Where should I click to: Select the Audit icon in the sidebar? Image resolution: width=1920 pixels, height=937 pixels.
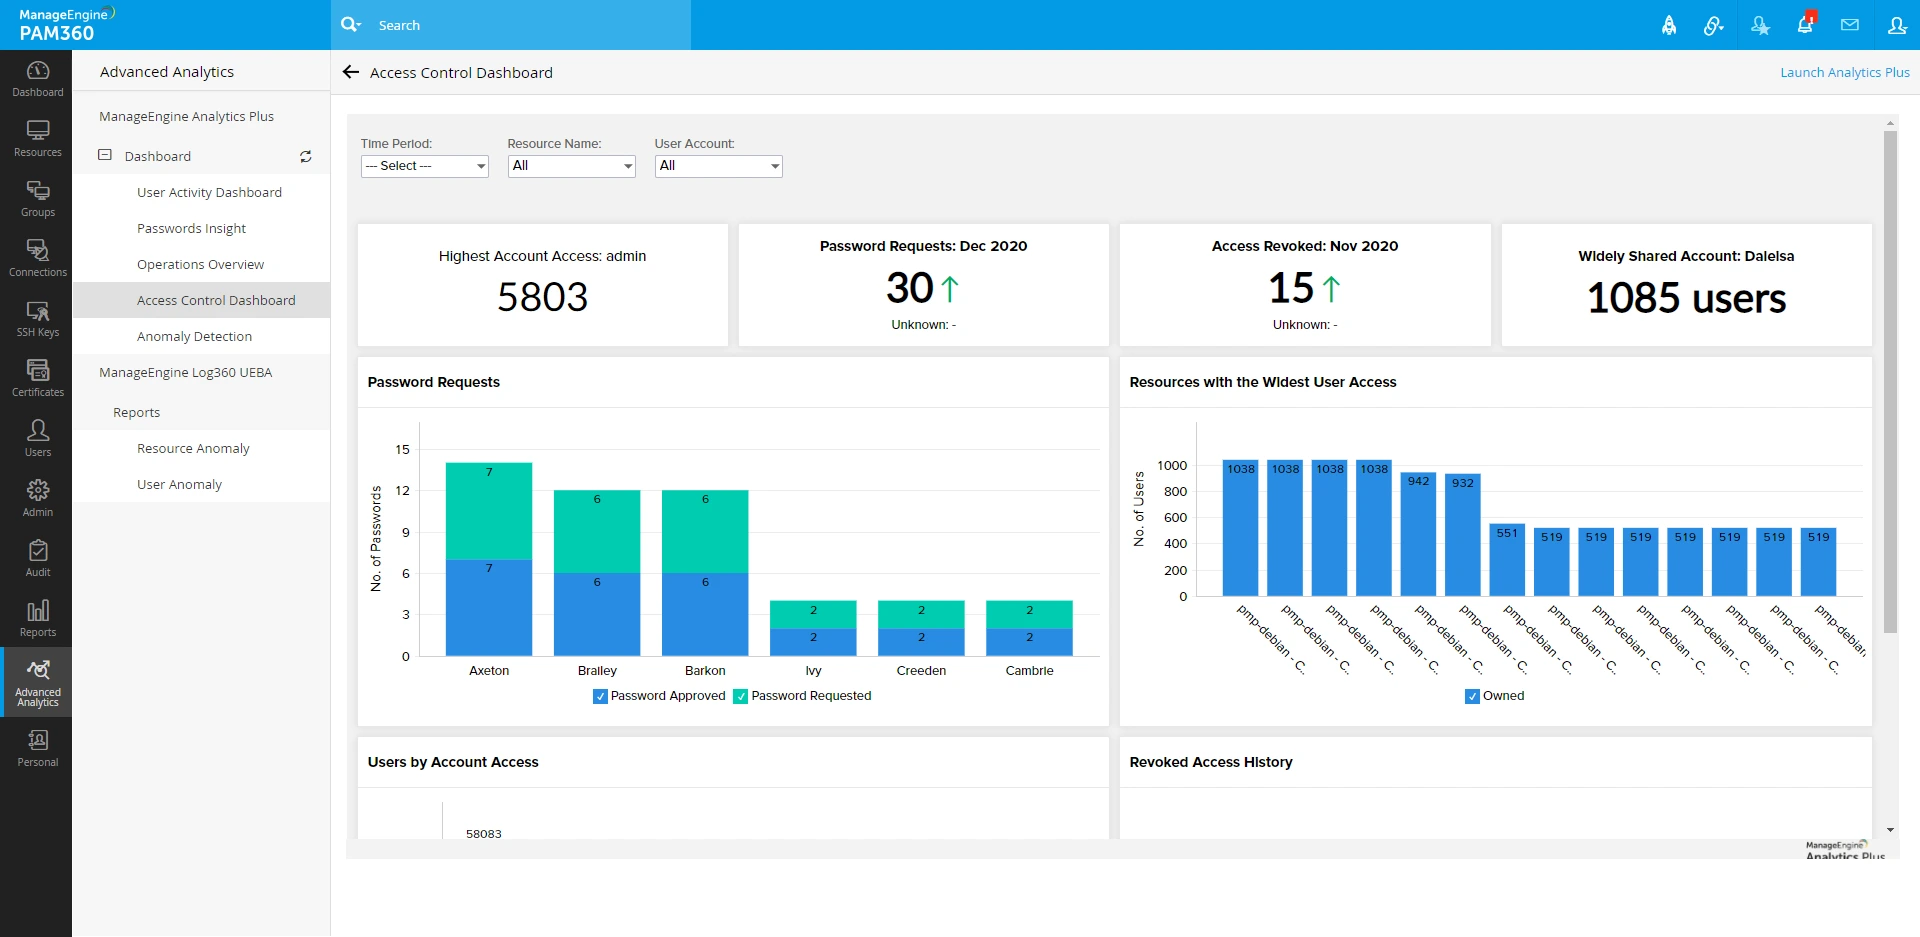click(x=37, y=557)
